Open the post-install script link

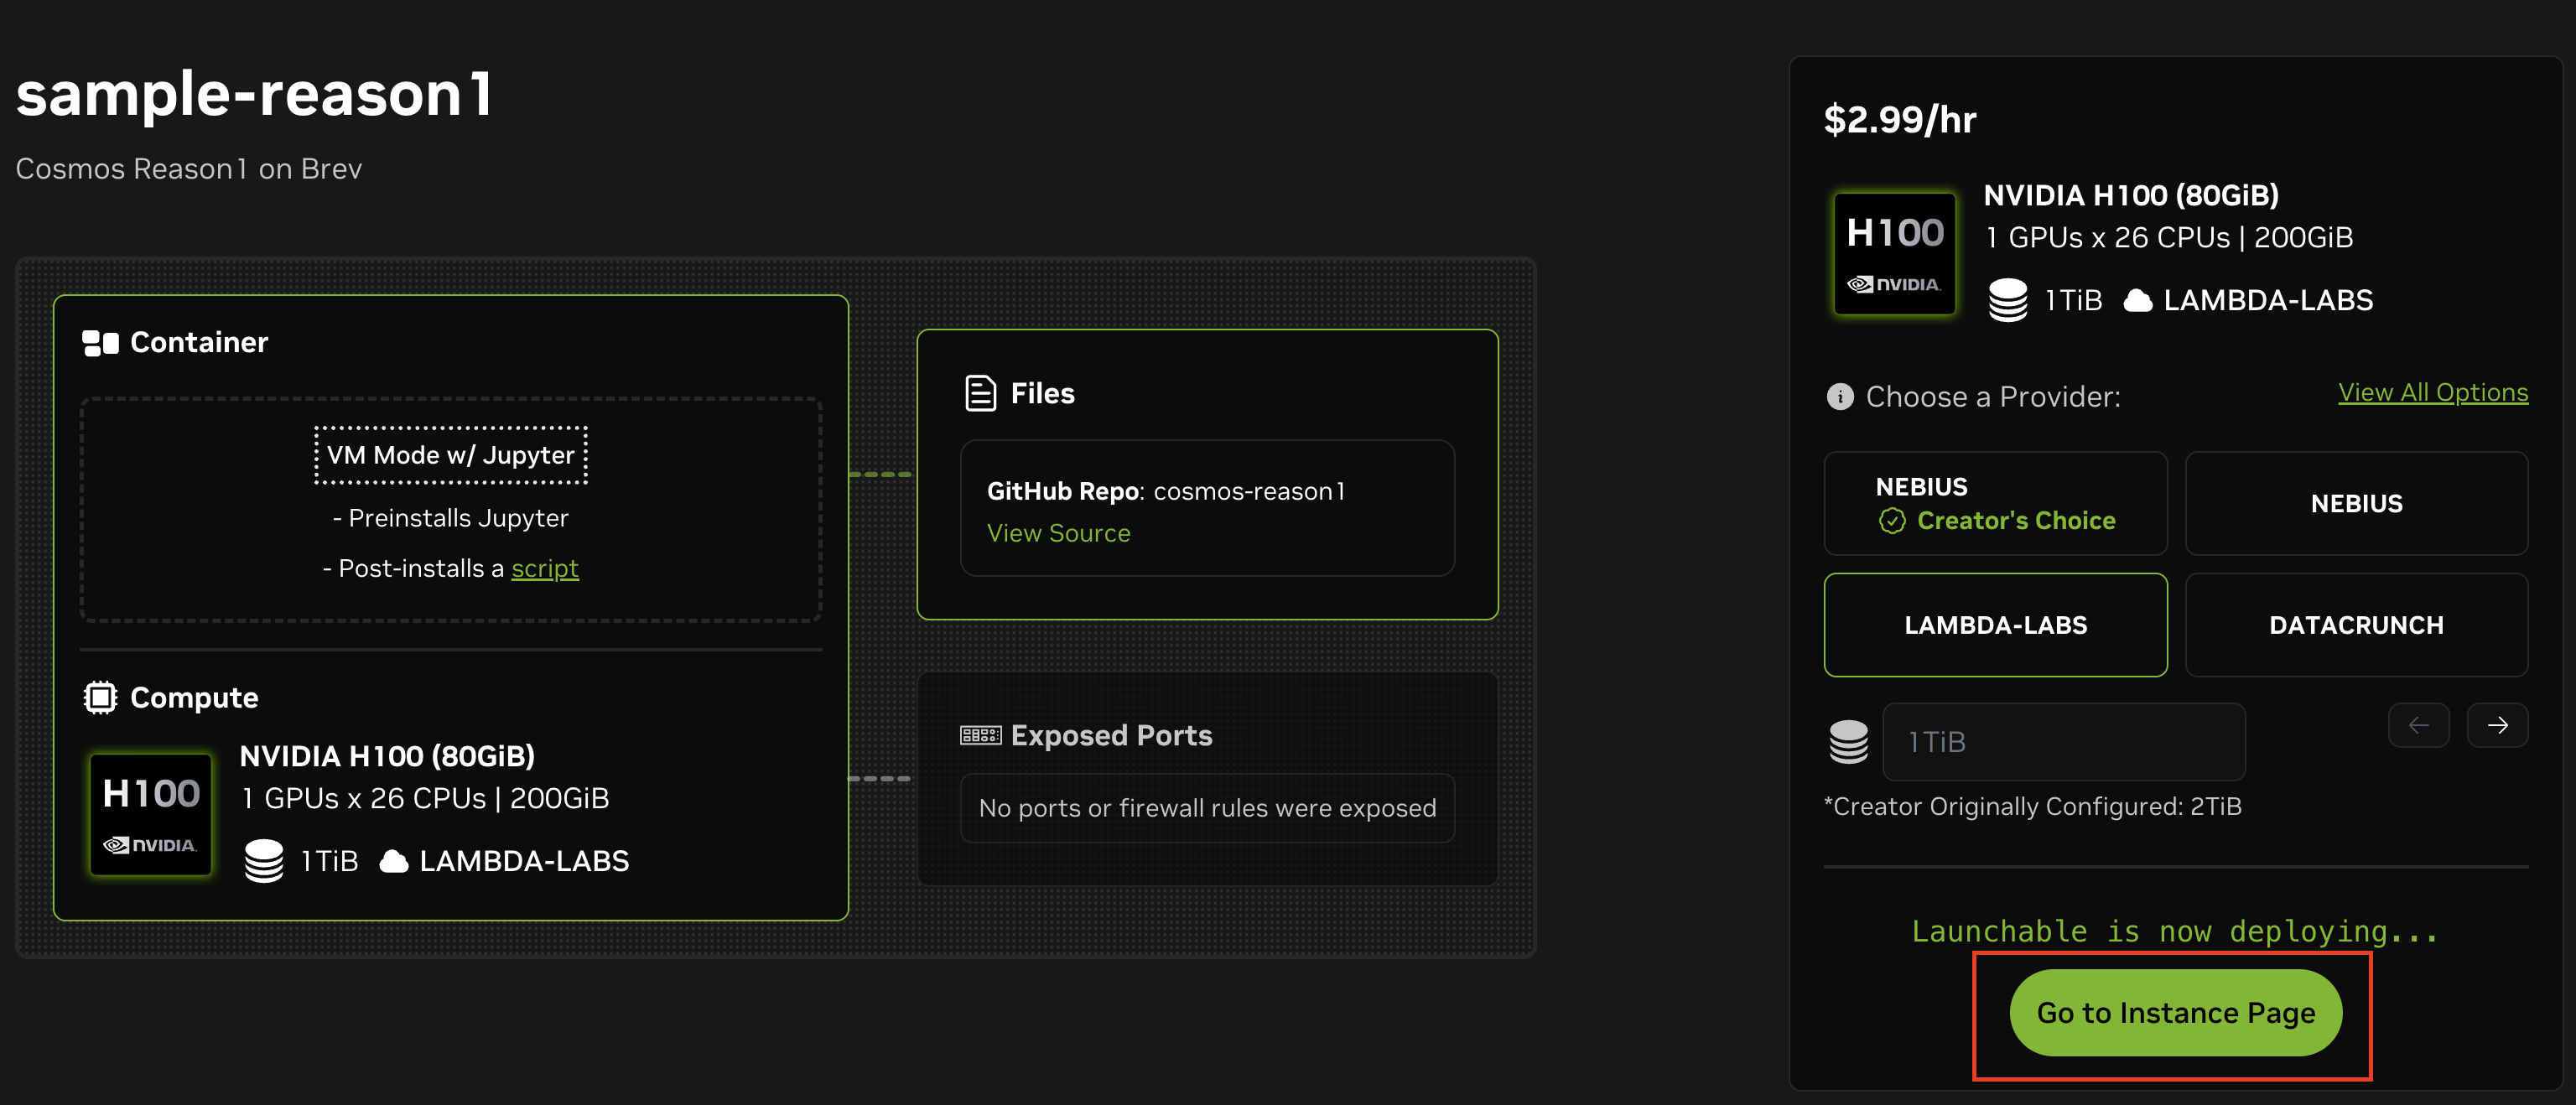click(x=545, y=568)
